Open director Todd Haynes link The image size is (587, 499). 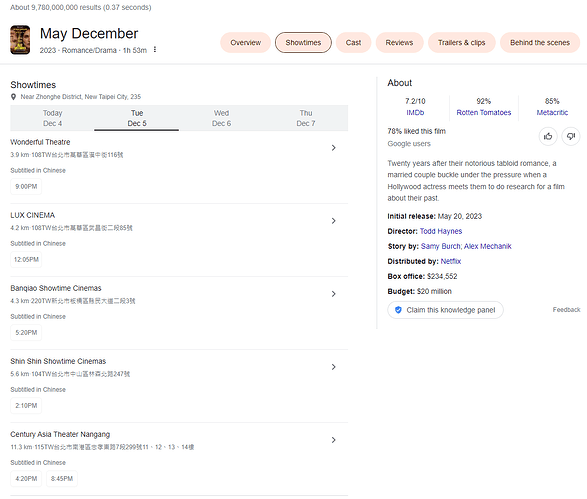pyautogui.click(x=441, y=231)
